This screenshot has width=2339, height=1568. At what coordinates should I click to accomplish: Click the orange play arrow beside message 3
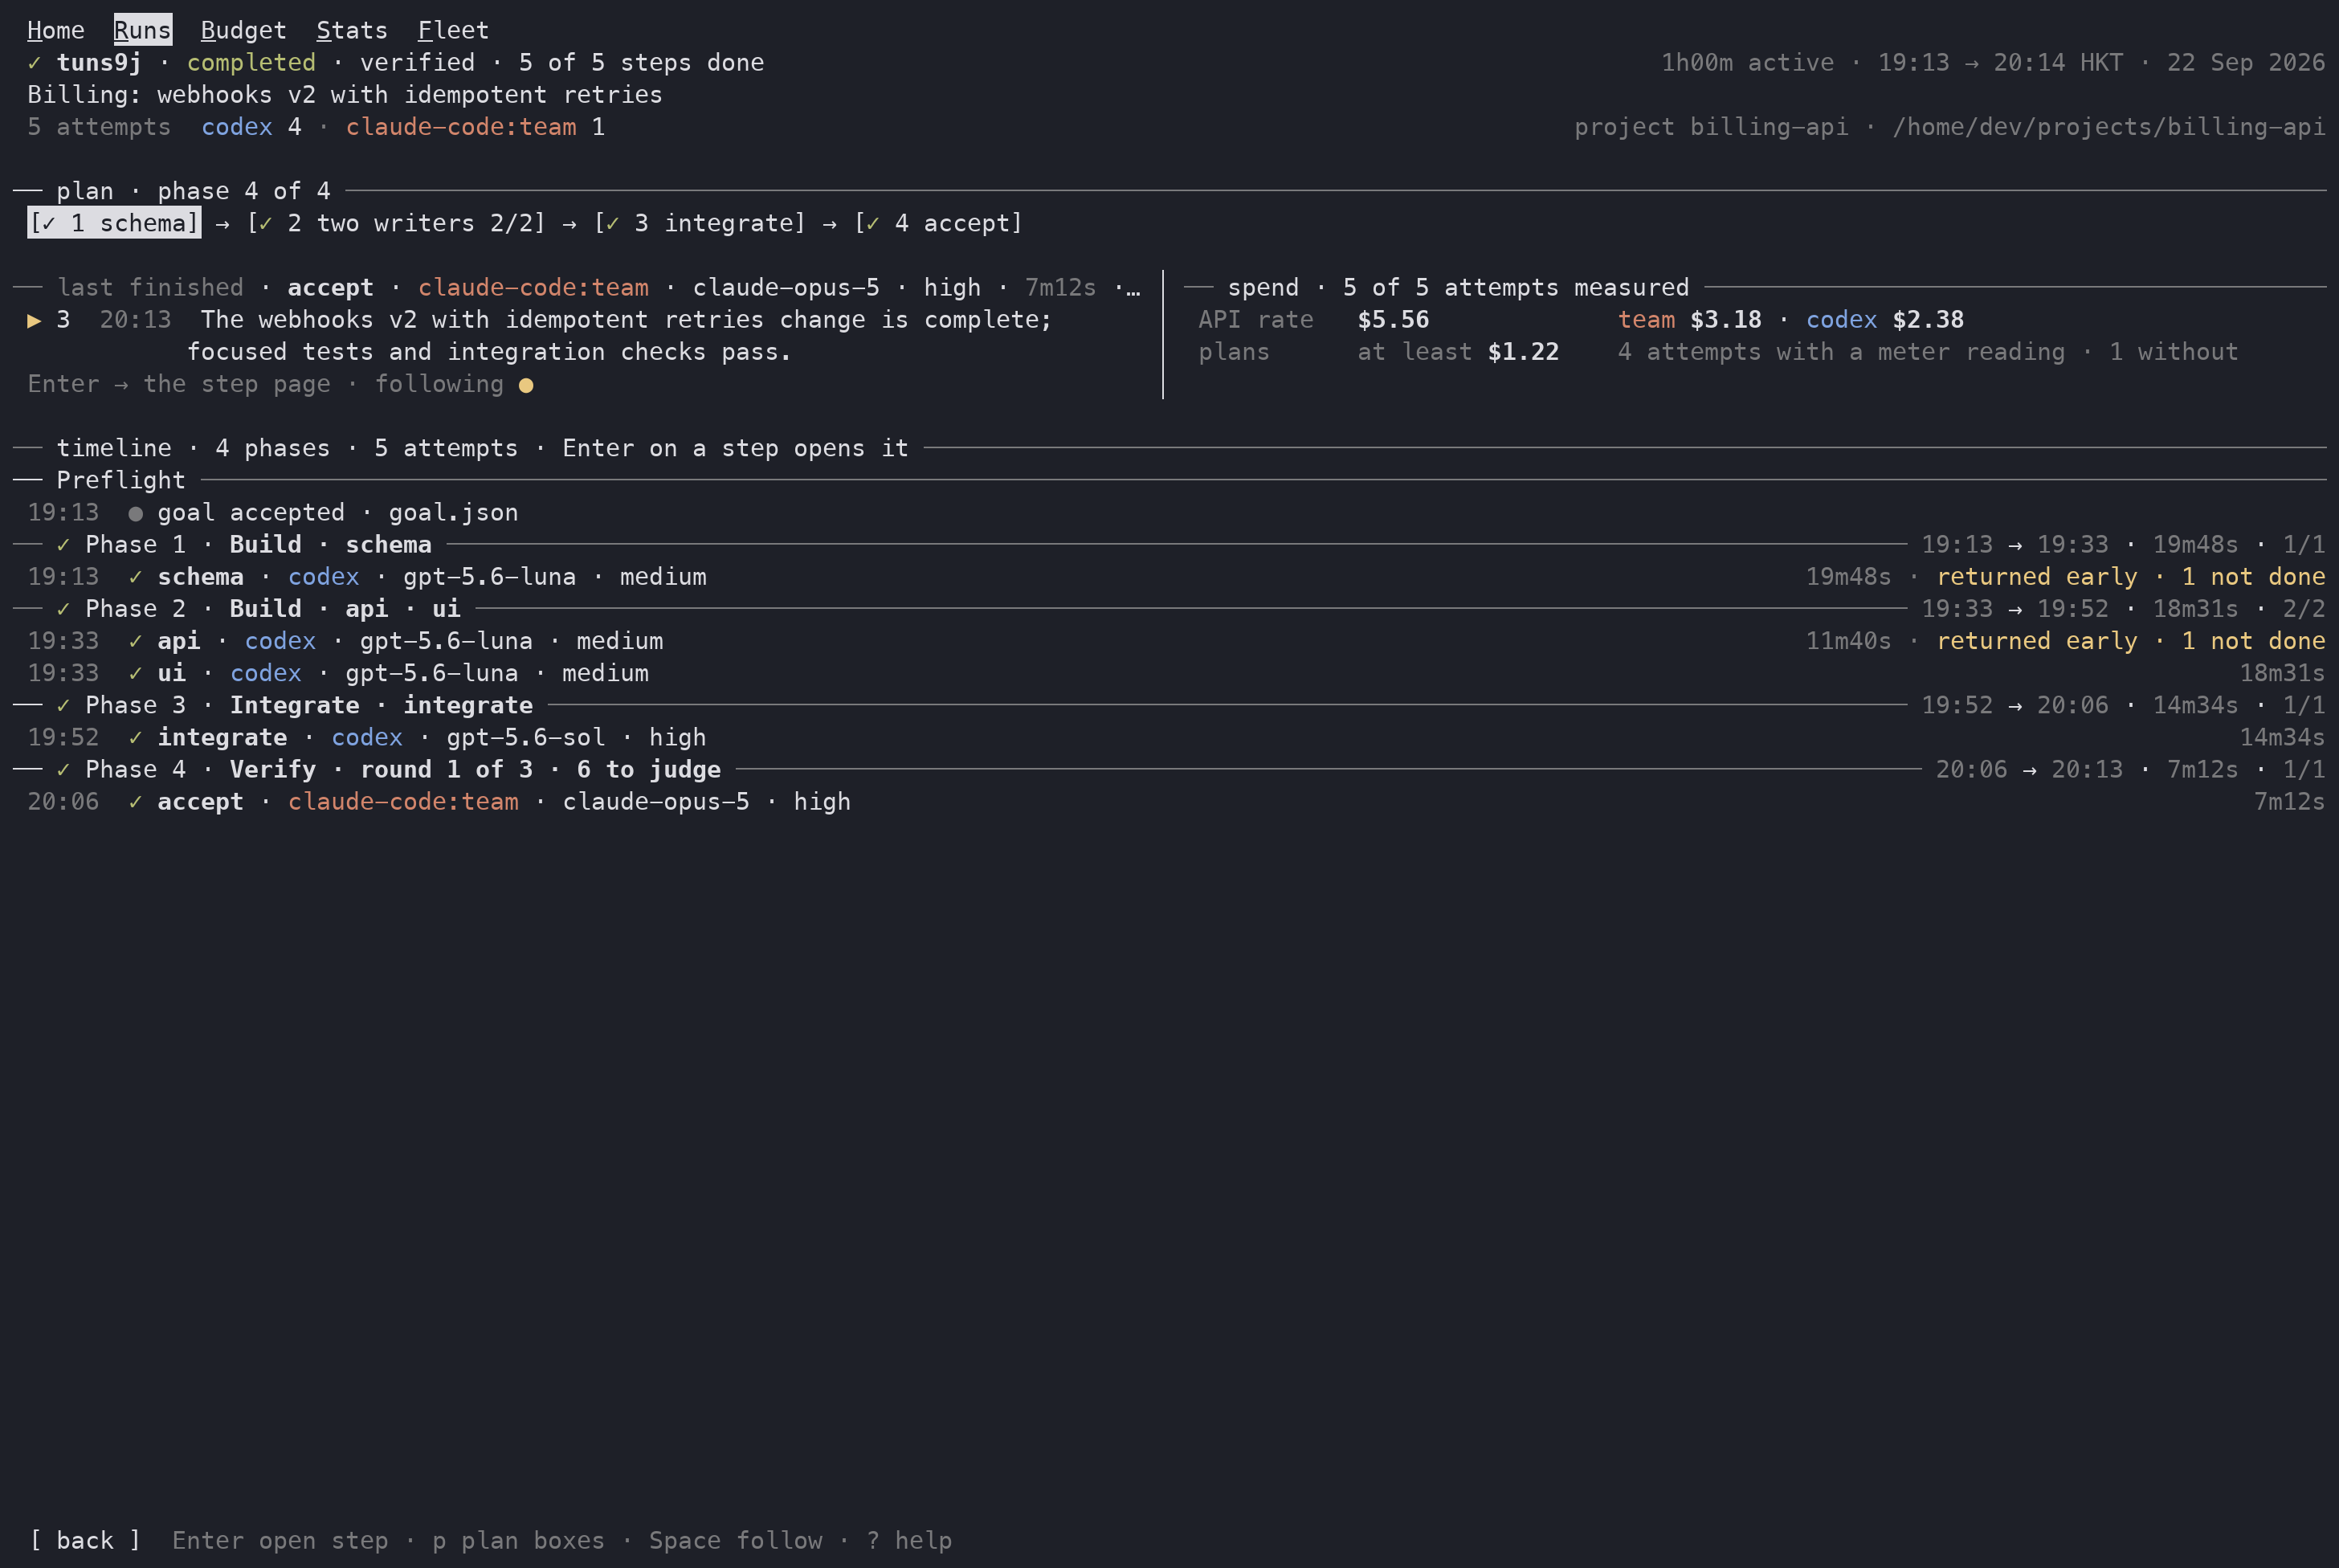(x=34, y=320)
